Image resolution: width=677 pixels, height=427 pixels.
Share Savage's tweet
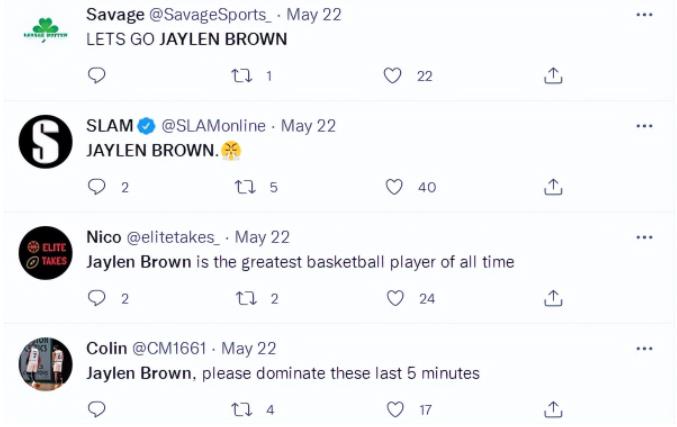(x=553, y=76)
